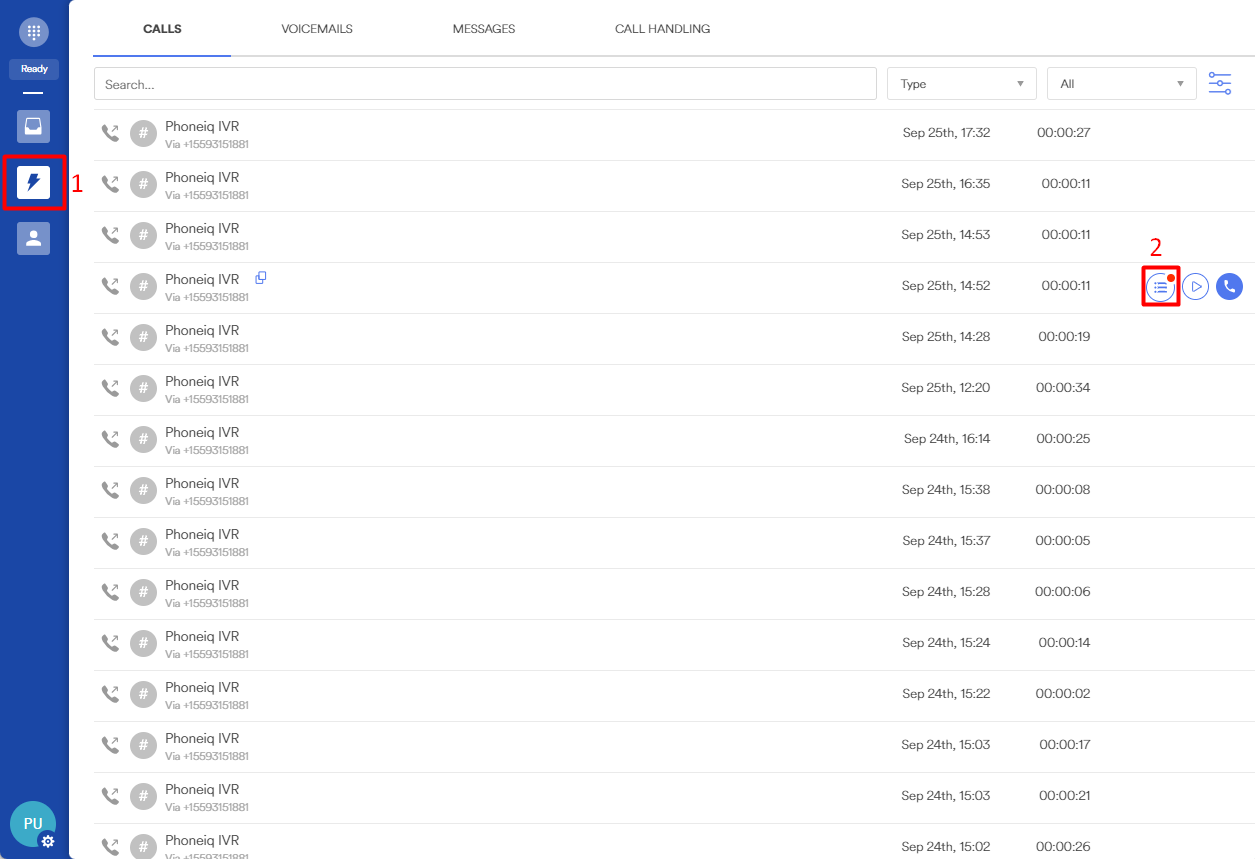1255x859 pixels.
Task: Open the dialpad icon in sidebar
Action: [33, 32]
